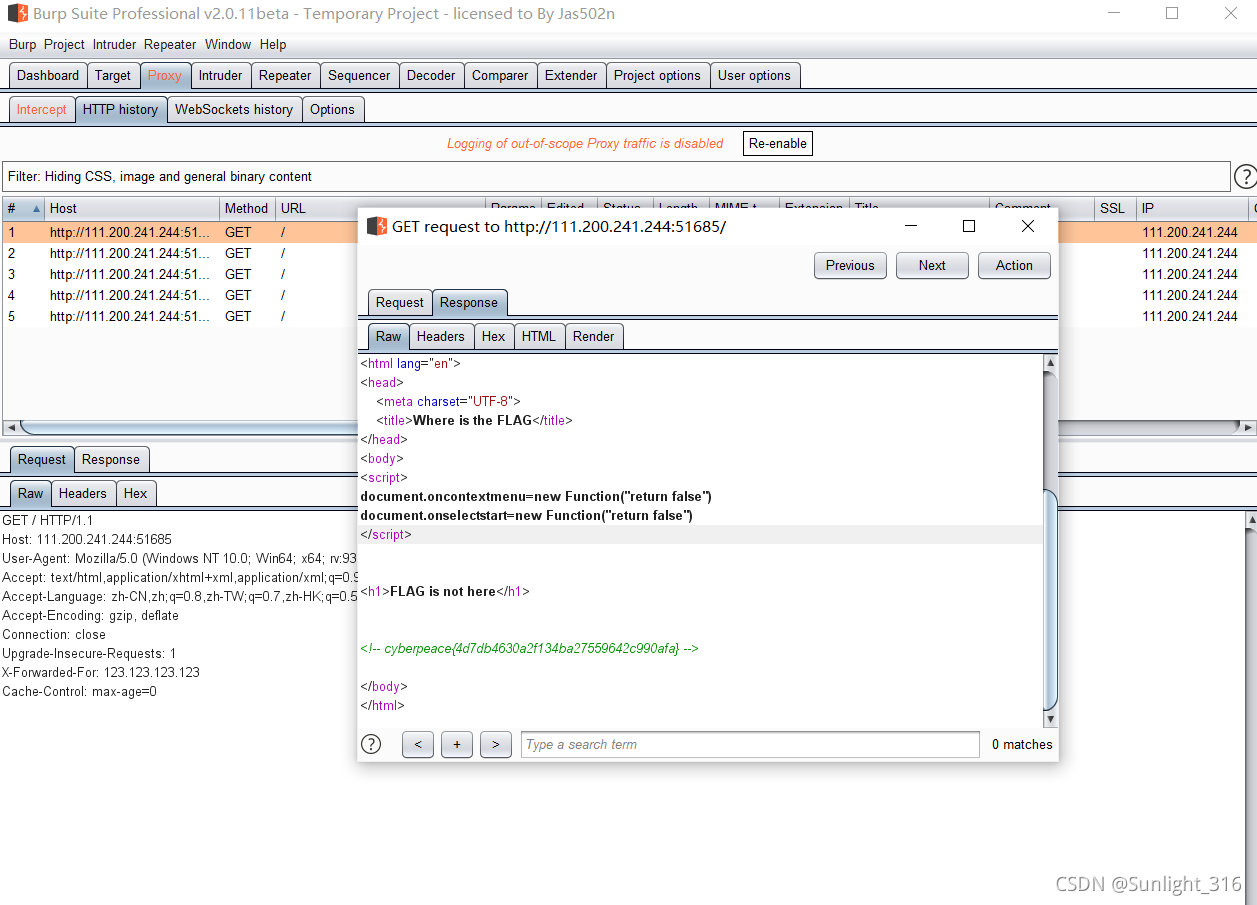Select highlighted history row number 1
Screen dimensions: 1257x905
coord(628,233)
